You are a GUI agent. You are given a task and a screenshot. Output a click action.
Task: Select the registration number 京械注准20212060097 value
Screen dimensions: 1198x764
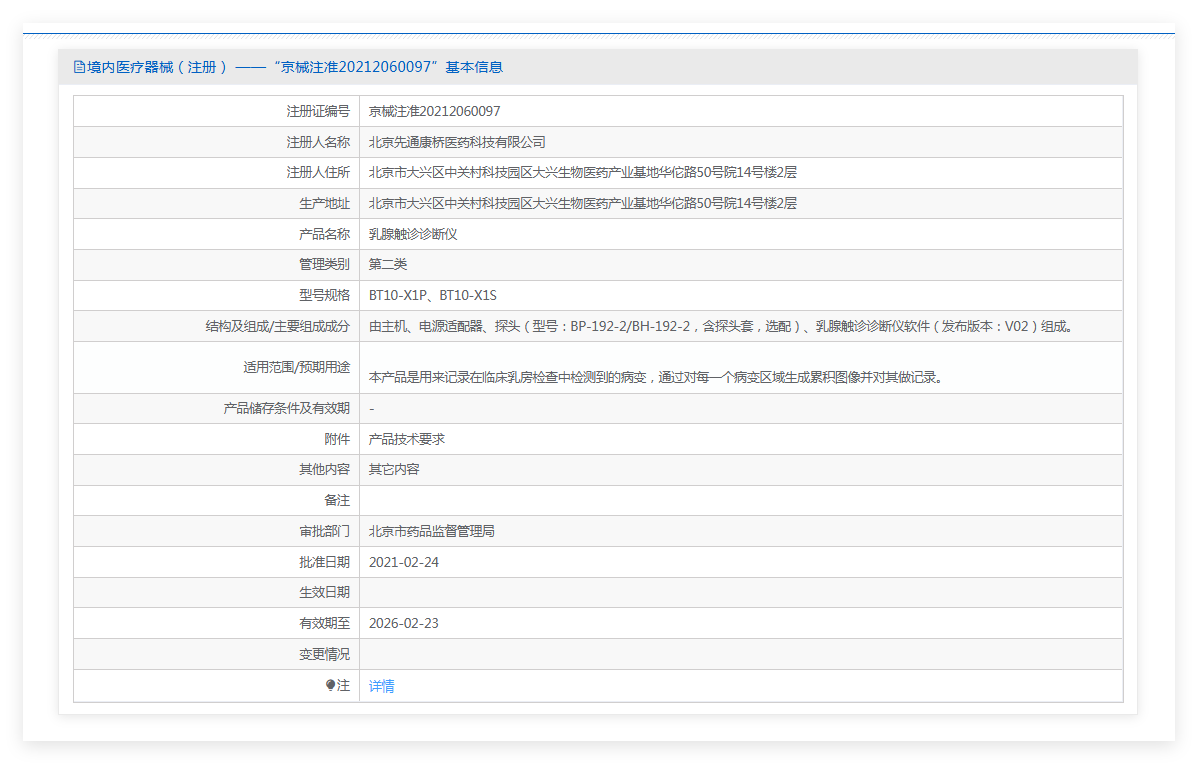tap(435, 112)
